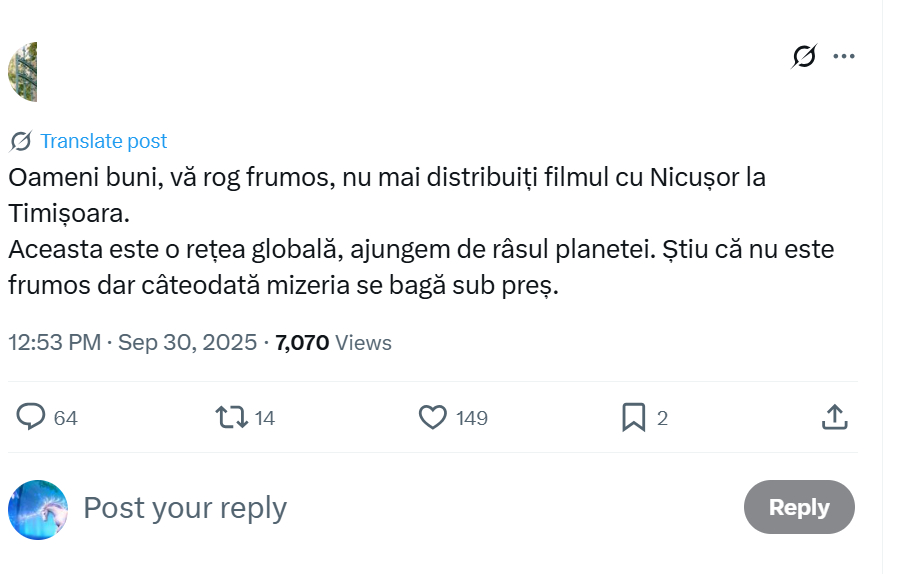
Task: Click the small icon beside Translate post
Action: point(21,141)
